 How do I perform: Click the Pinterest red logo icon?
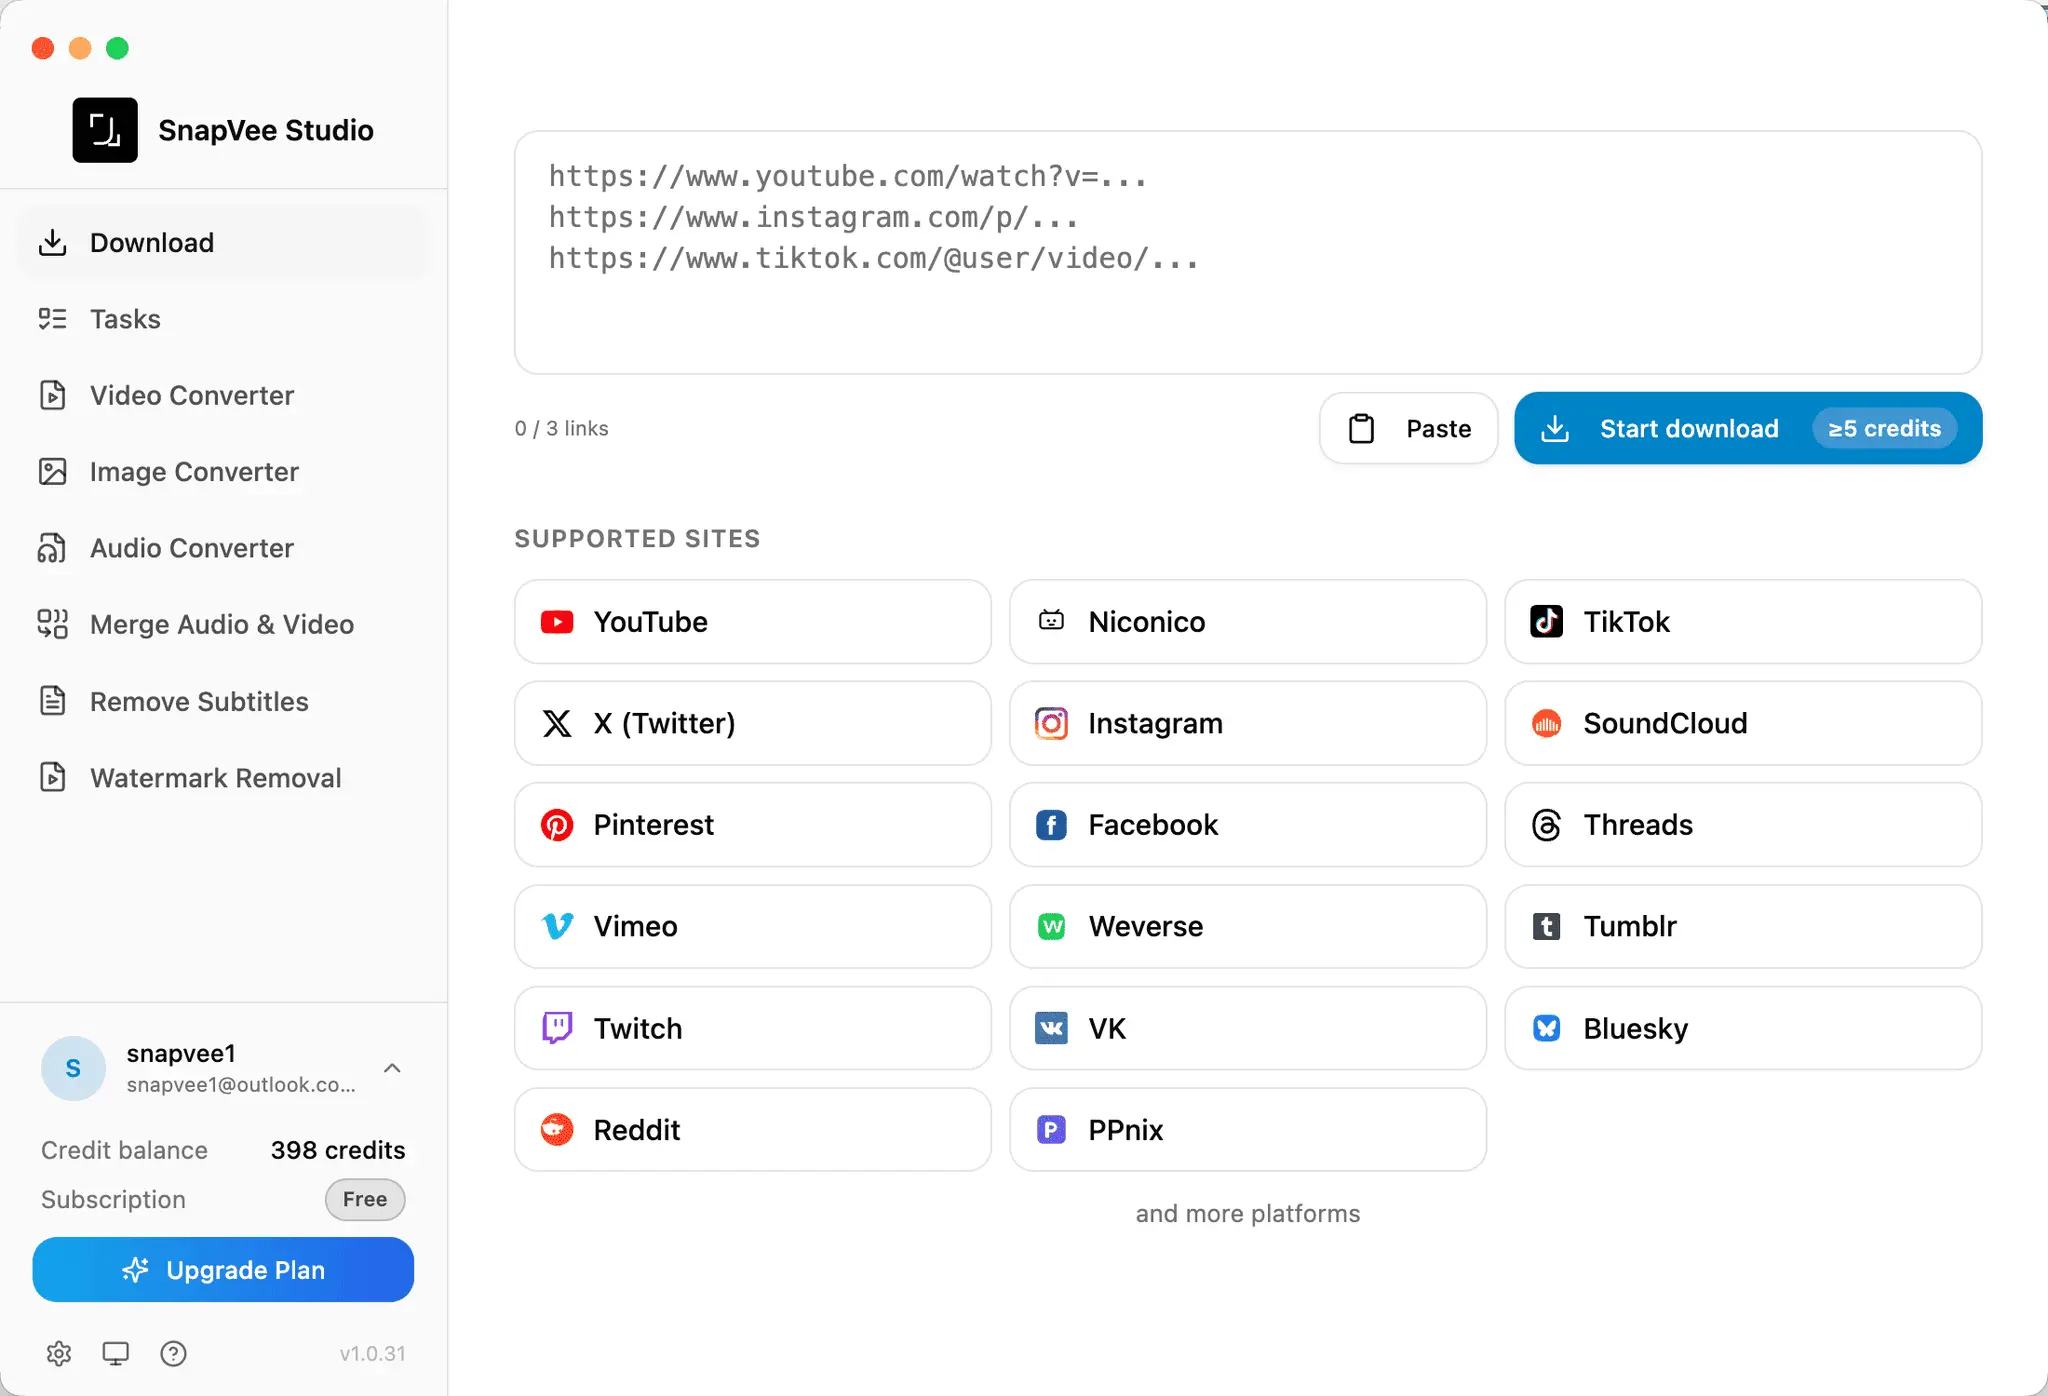(557, 825)
